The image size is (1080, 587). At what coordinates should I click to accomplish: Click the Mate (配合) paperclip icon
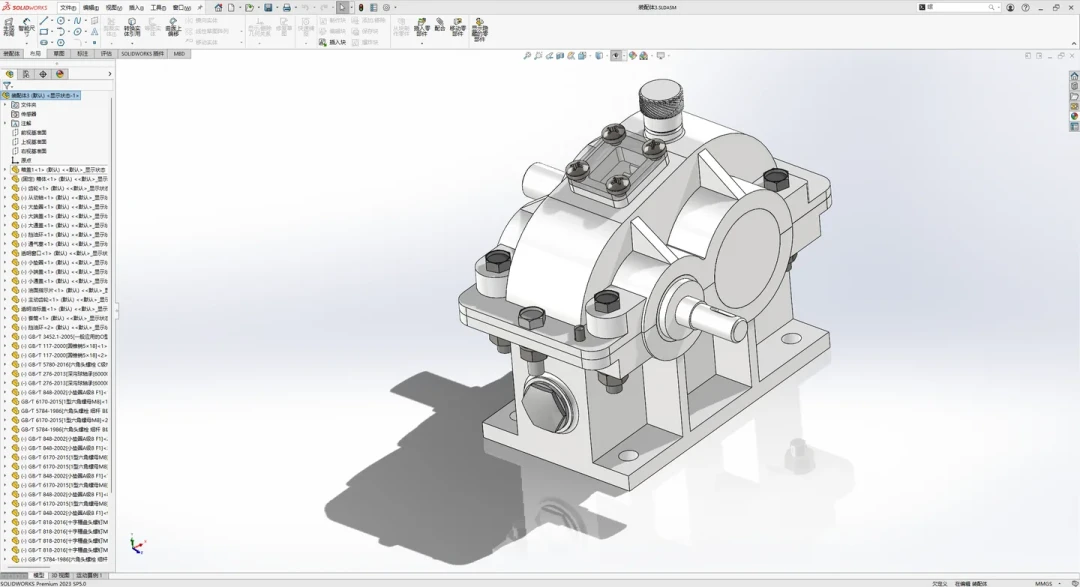pos(439,25)
